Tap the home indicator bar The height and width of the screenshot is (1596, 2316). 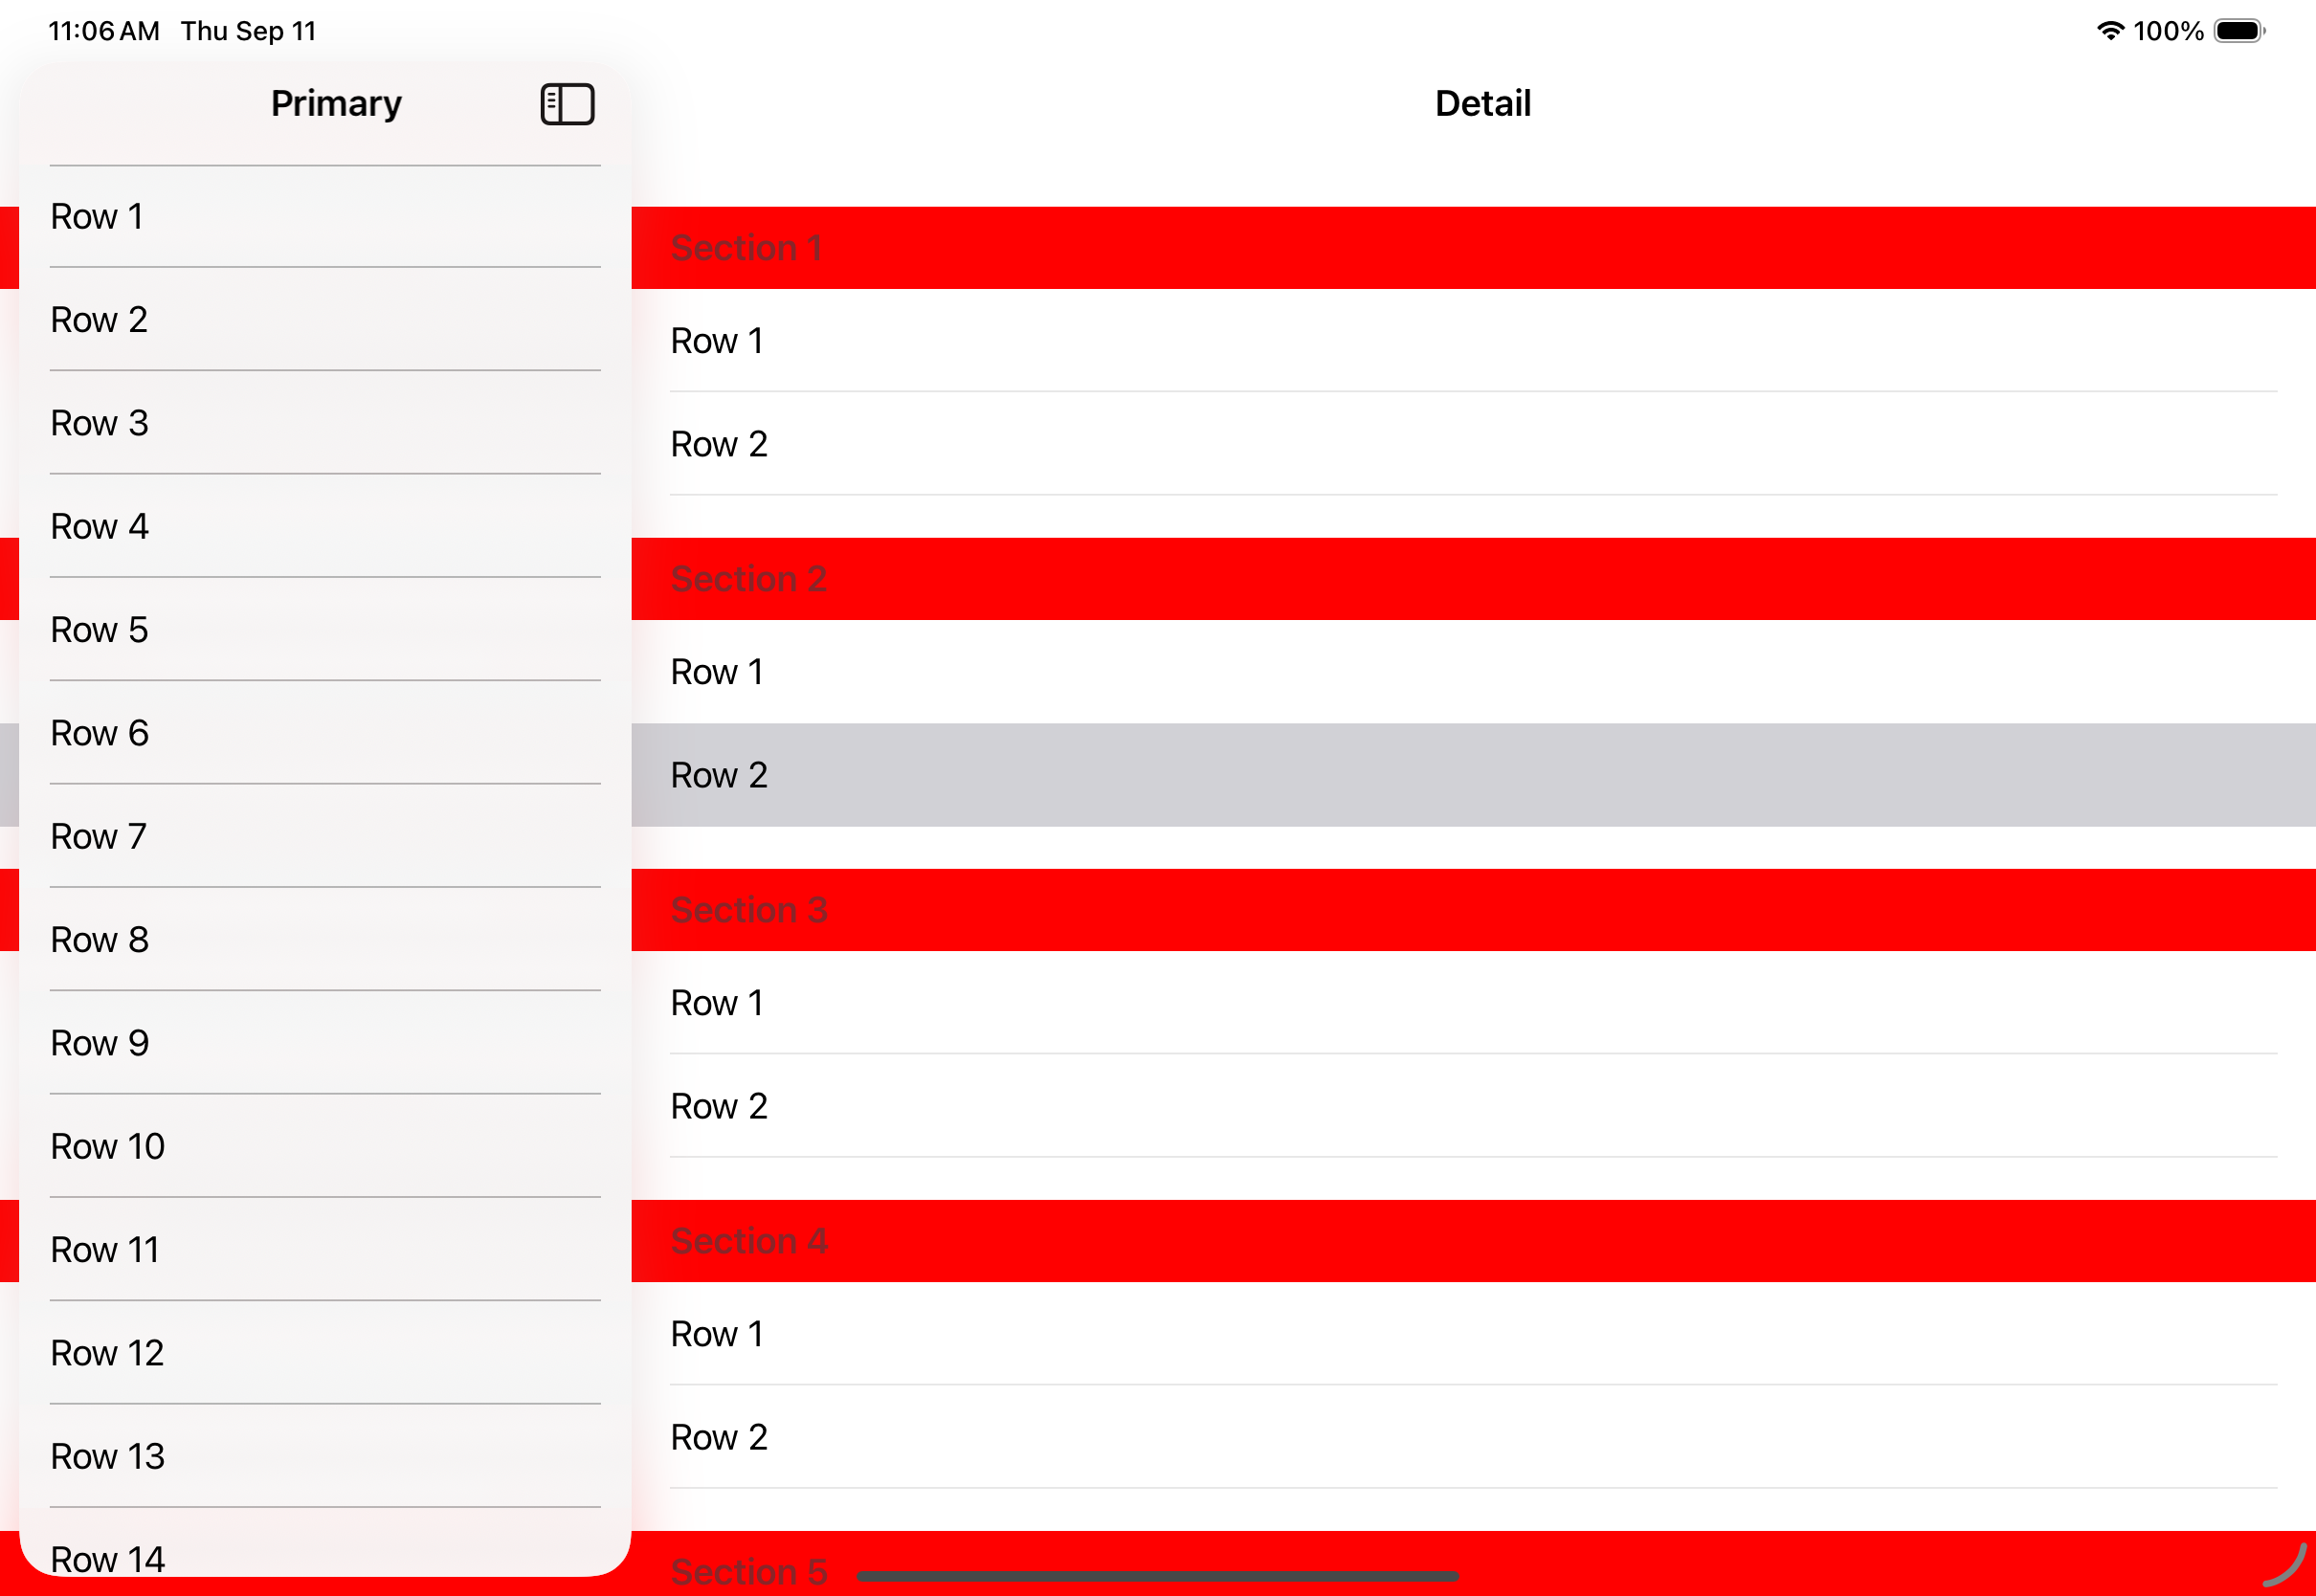tap(1157, 1577)
